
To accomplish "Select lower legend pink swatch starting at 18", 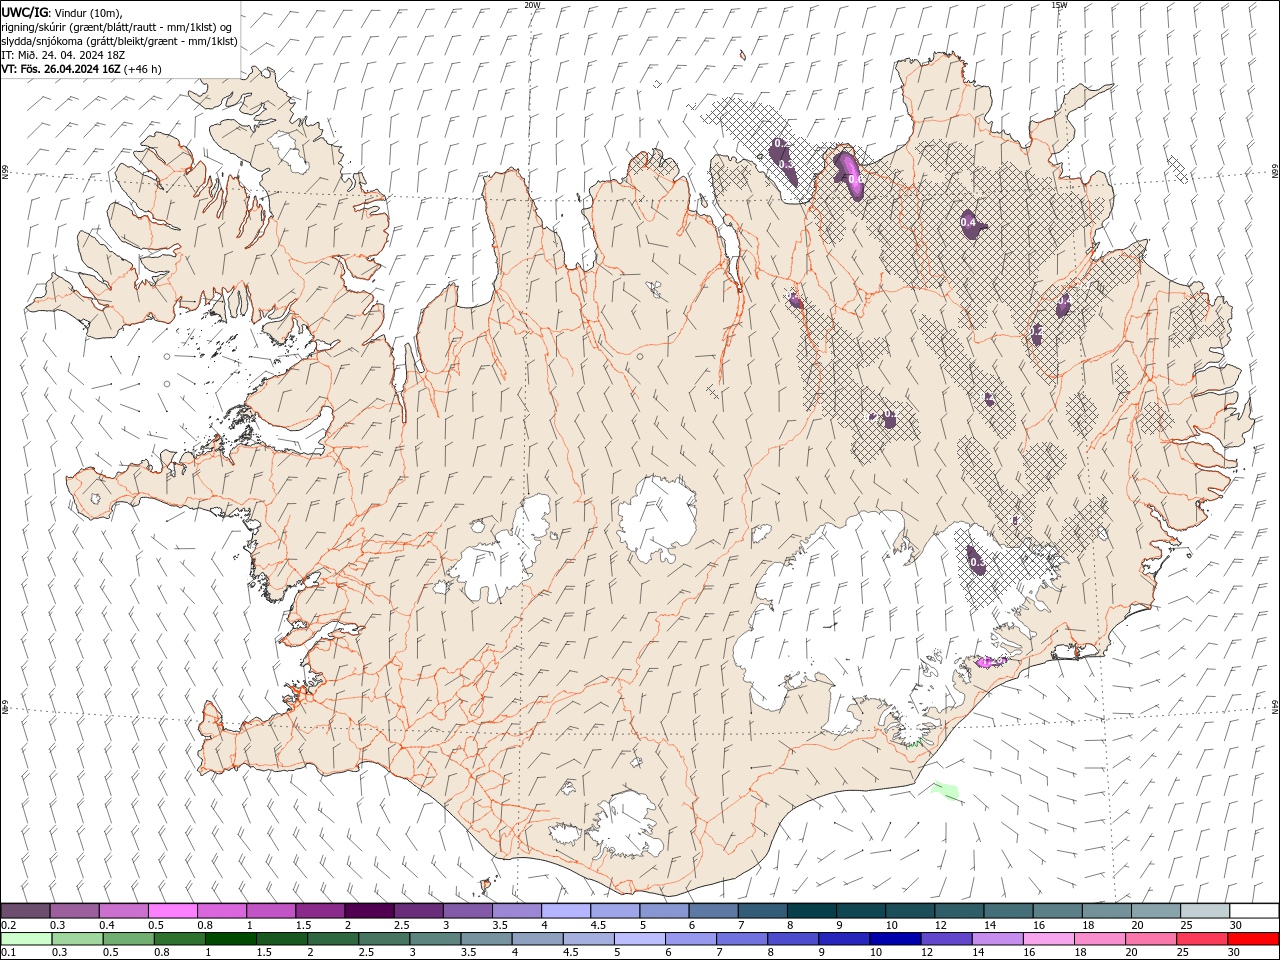I will pos(1099,939).
